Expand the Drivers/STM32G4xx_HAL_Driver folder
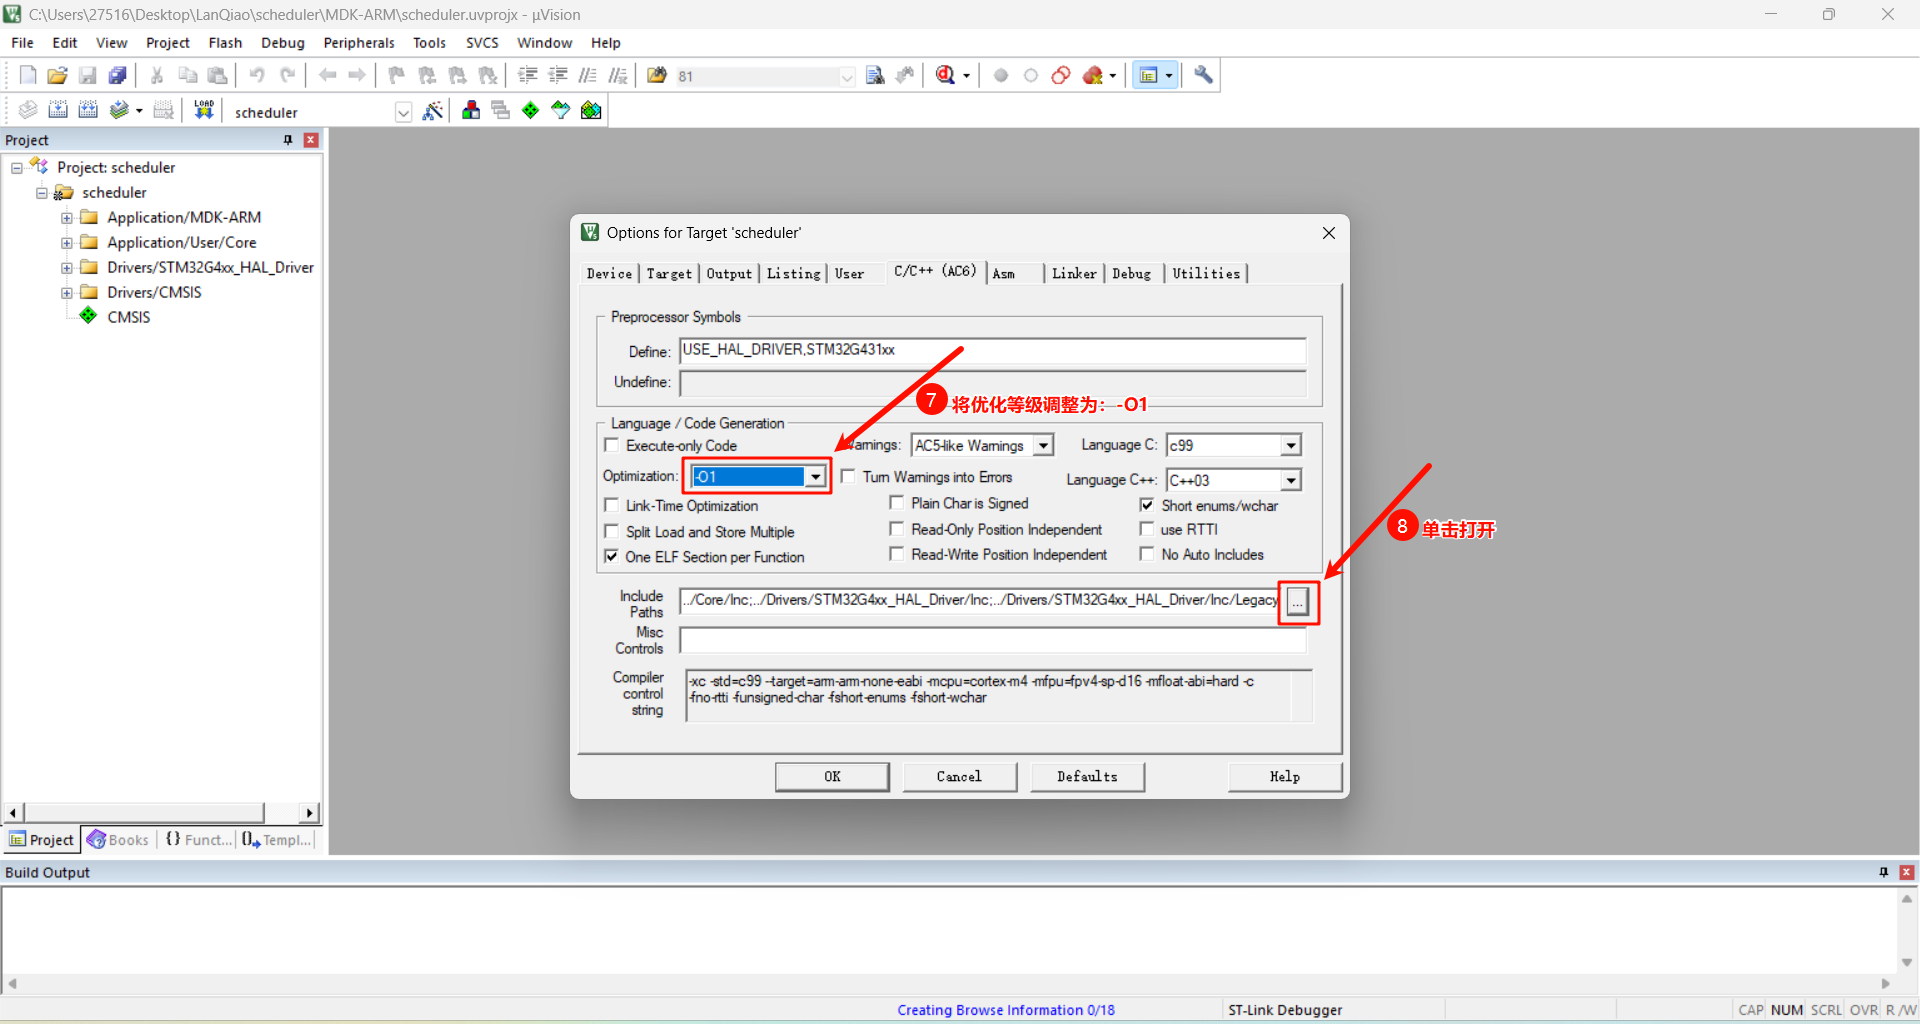The width and height of the screenshot is (1920, 1024). click(x=66, y=267)
